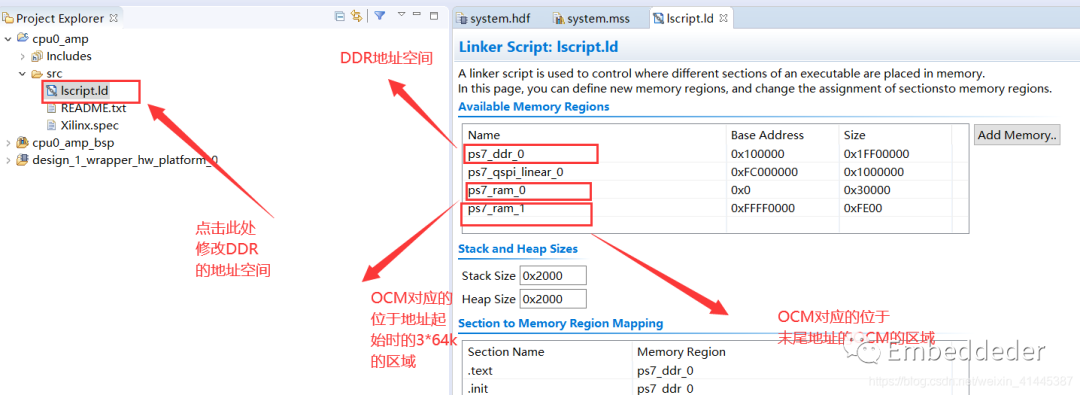Select cpu0_amp in the project tree

point(60,39)
